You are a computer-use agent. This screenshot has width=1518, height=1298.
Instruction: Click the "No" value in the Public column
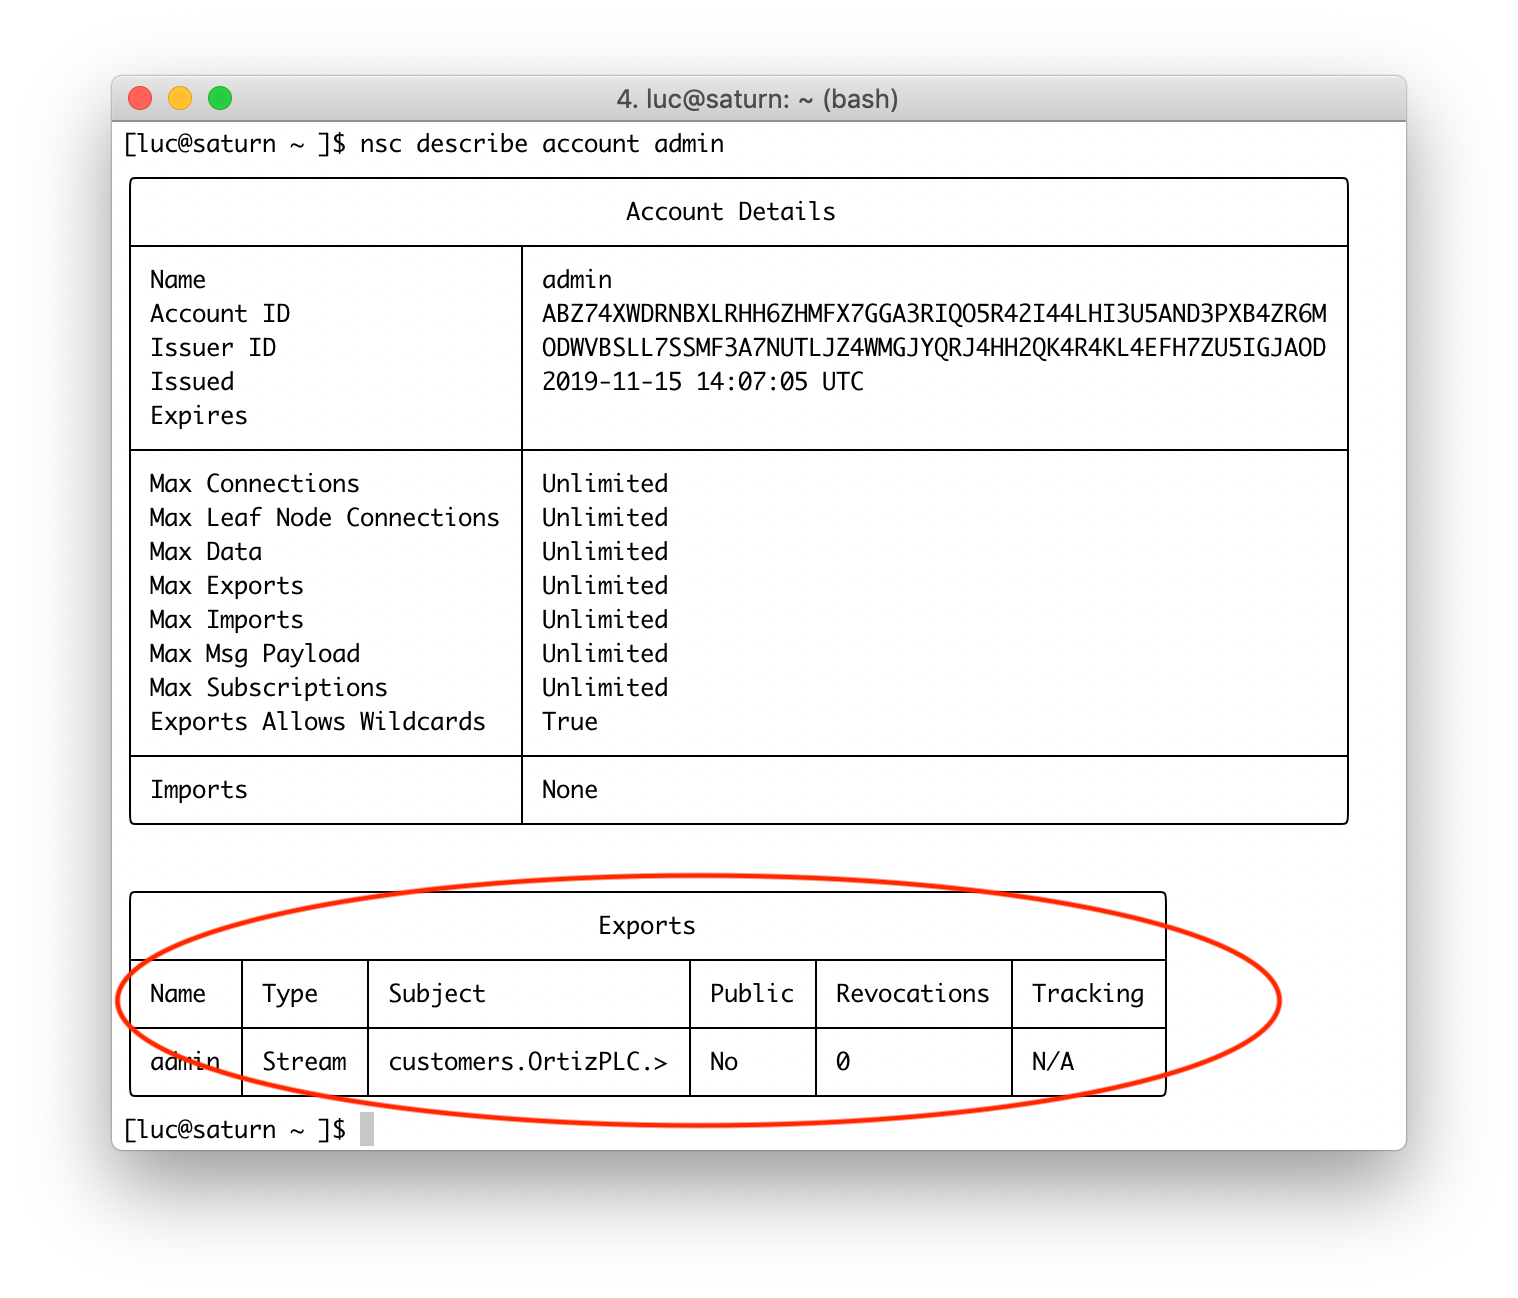click(724, 1062)
